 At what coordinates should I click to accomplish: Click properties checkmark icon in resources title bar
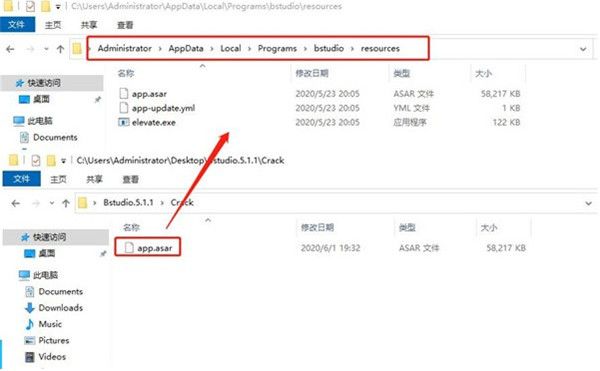click(30, 6)
